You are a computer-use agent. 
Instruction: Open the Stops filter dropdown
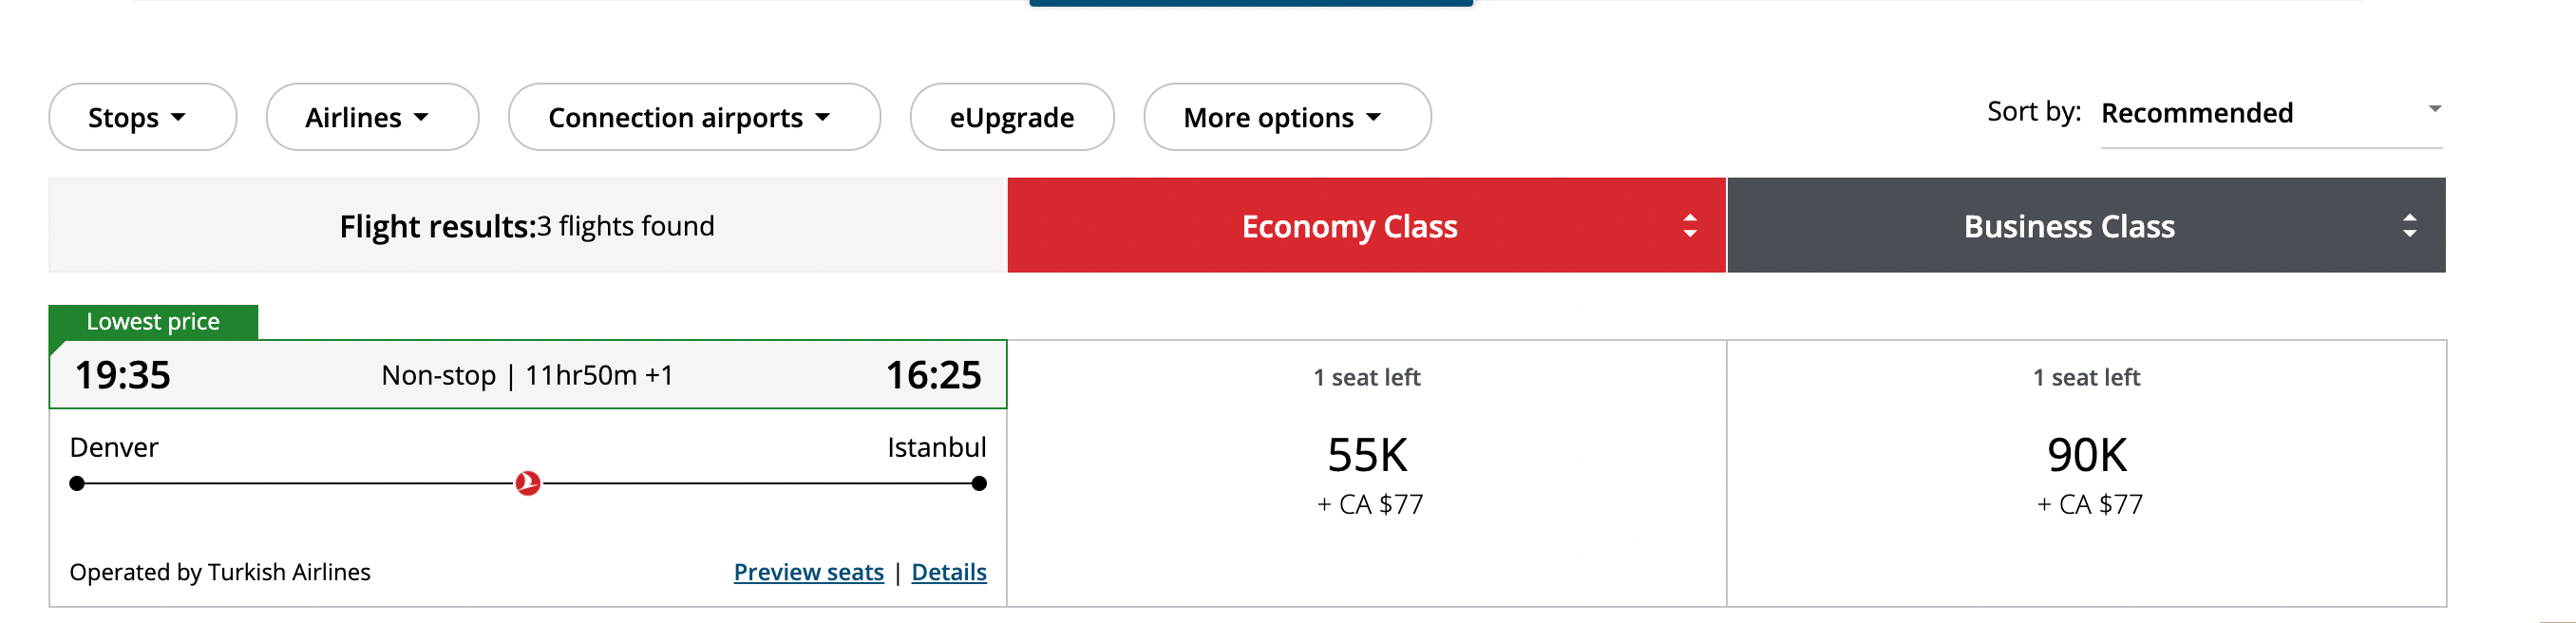pyautogui.click(x=142, y=118)
